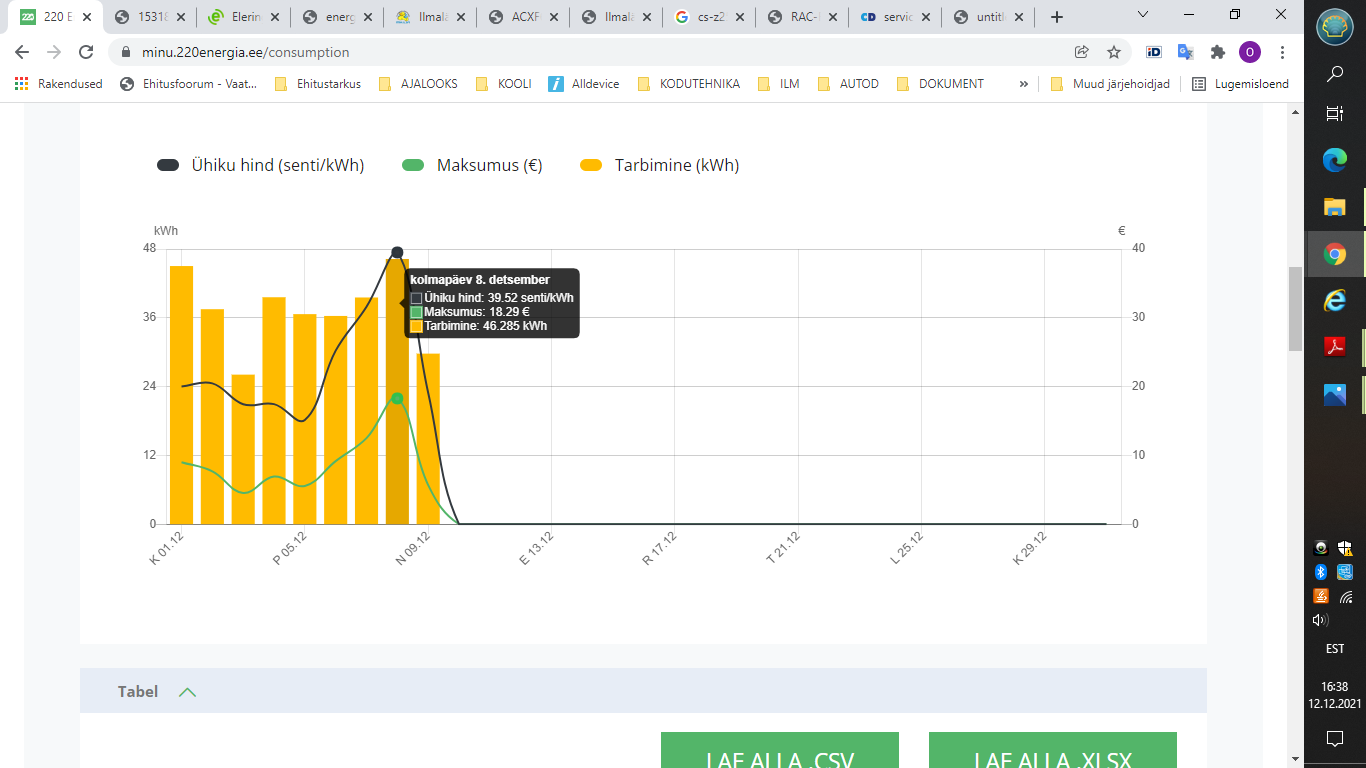Viewport: 1366px width, 768px height.
Task: Toggle the Ühiku hind legend series
Action: [x=261, y=165]
